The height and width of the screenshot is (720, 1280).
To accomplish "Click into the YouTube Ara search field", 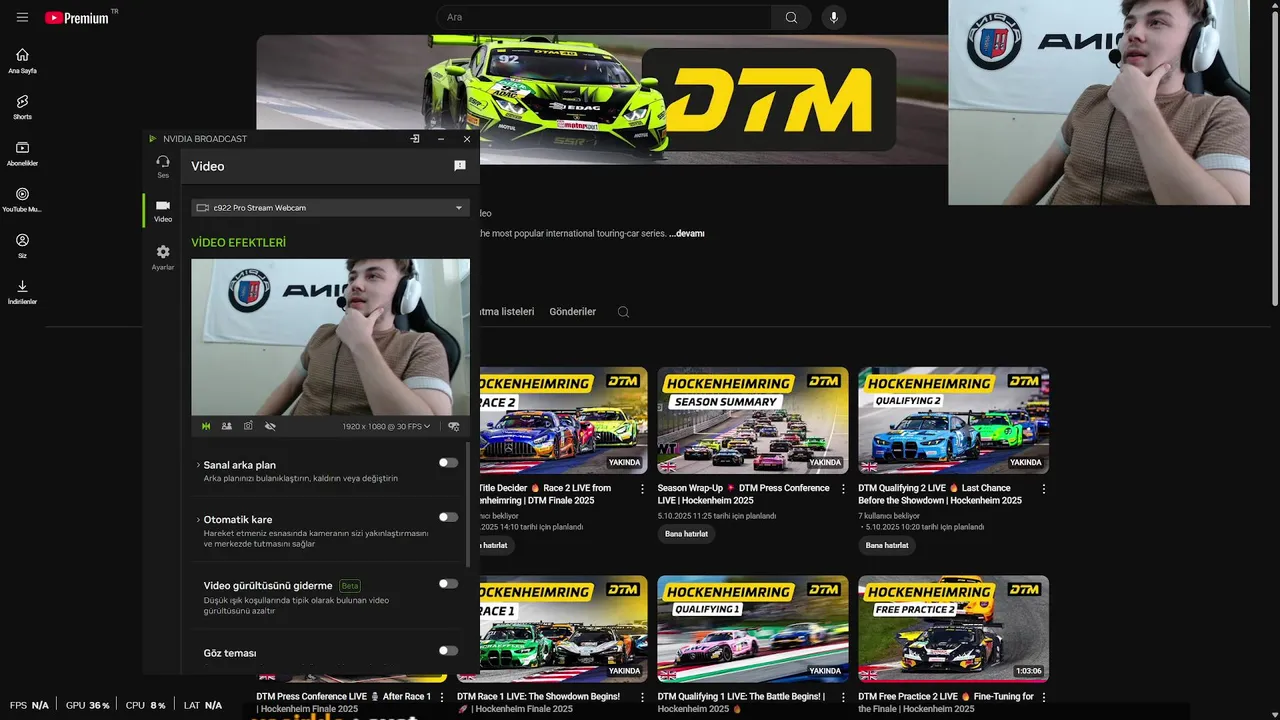I will 604,17.
